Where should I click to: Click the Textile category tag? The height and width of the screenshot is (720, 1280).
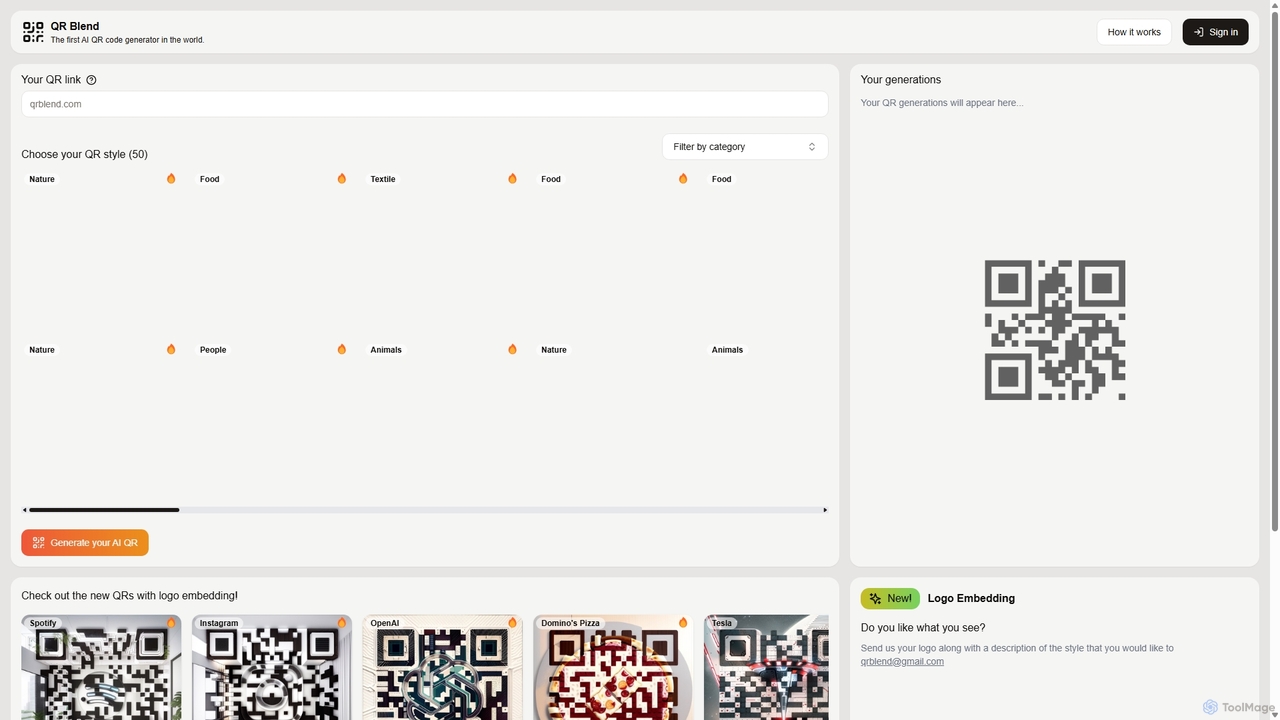[x=383, y=179]
